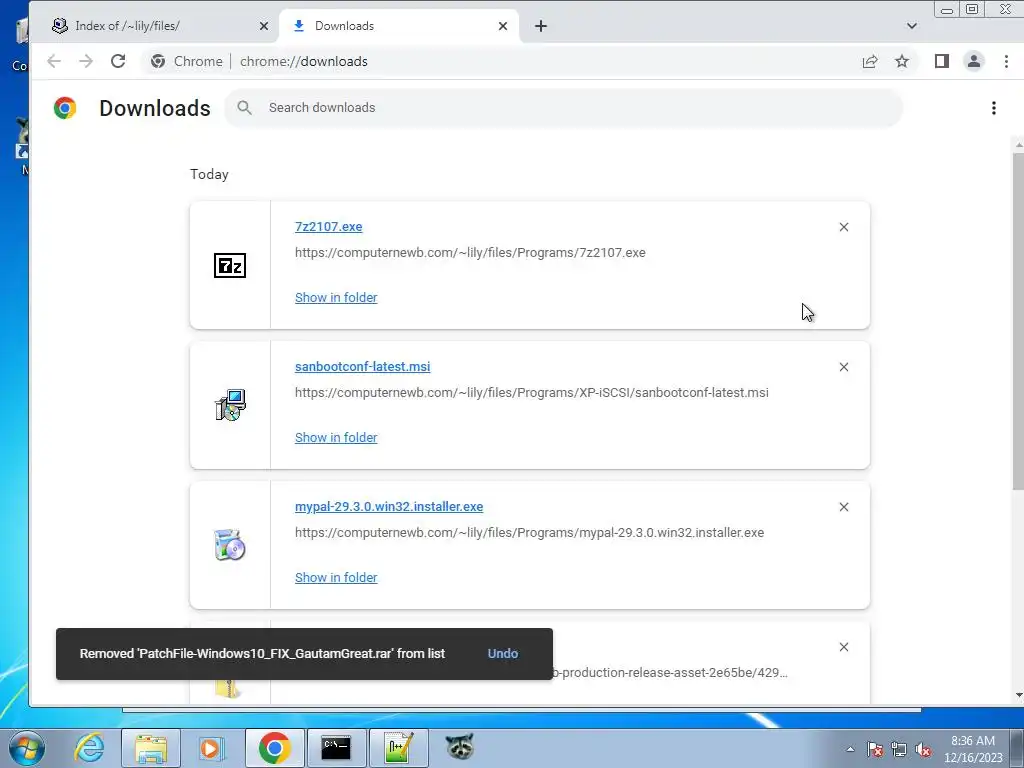
Task: Open the sanbootconf-latest.msi file link
Action: coord(362,366)
